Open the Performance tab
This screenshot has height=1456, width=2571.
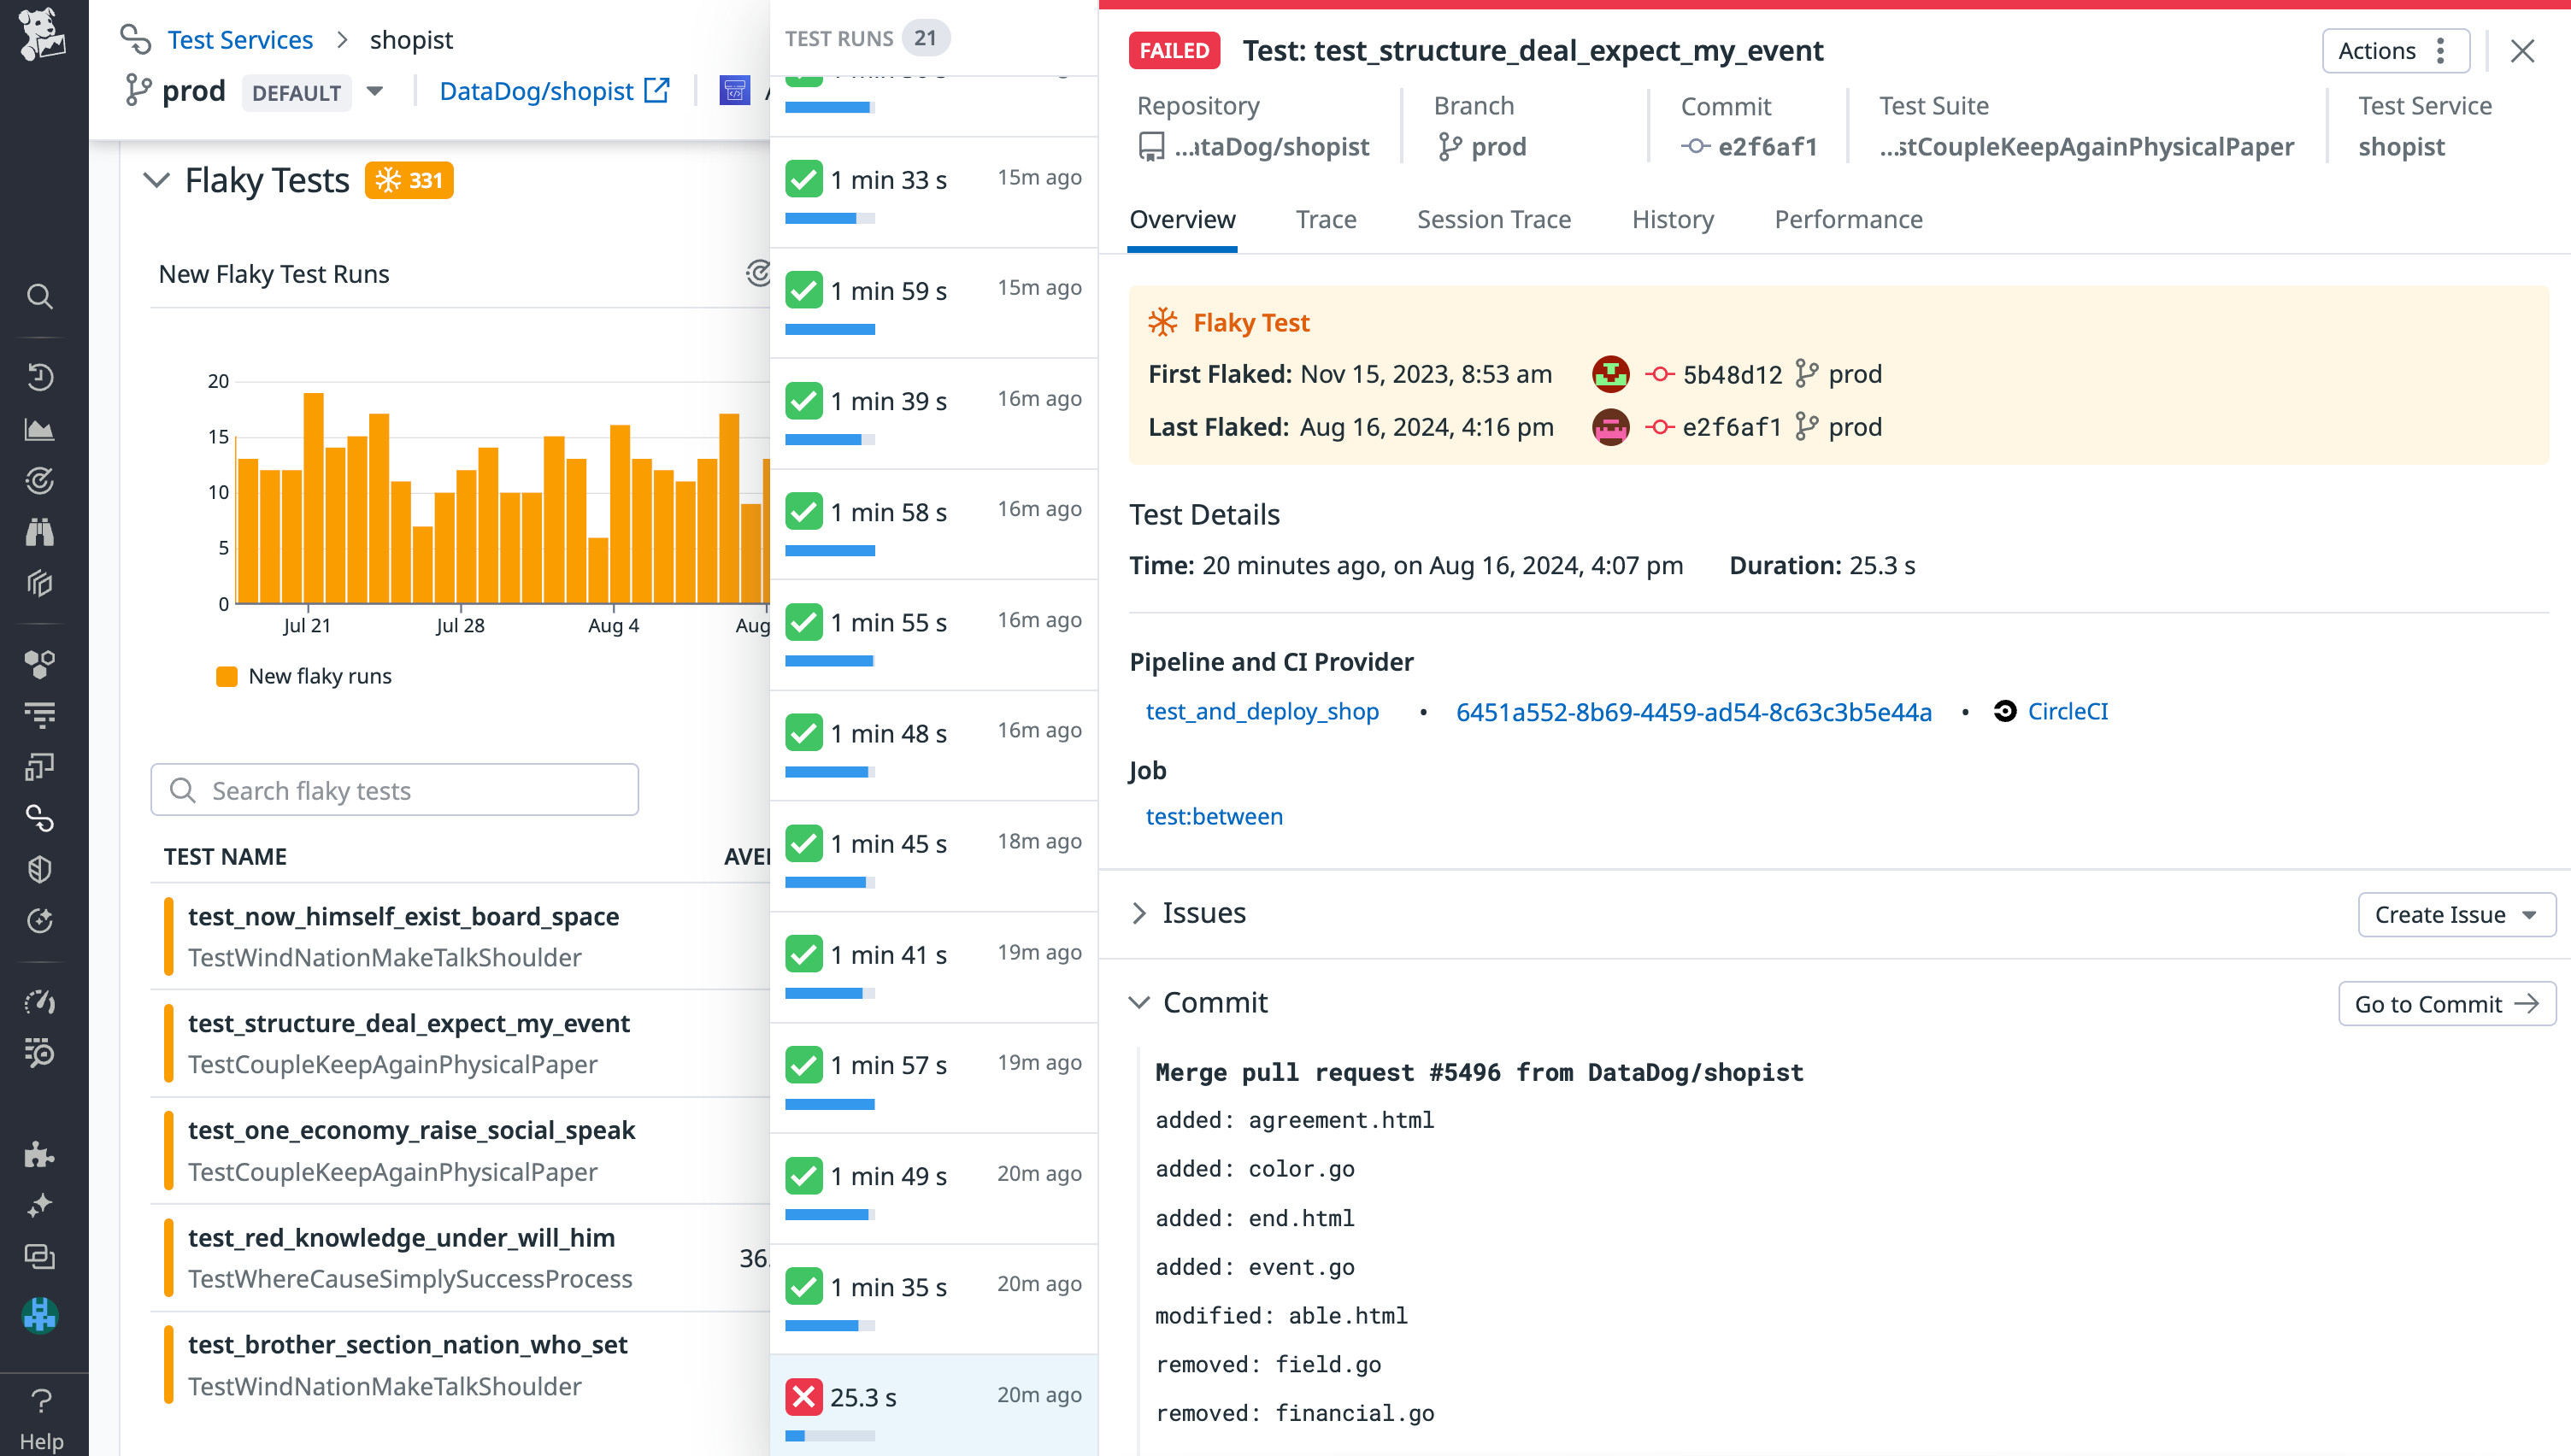[x=1848, y=219]
